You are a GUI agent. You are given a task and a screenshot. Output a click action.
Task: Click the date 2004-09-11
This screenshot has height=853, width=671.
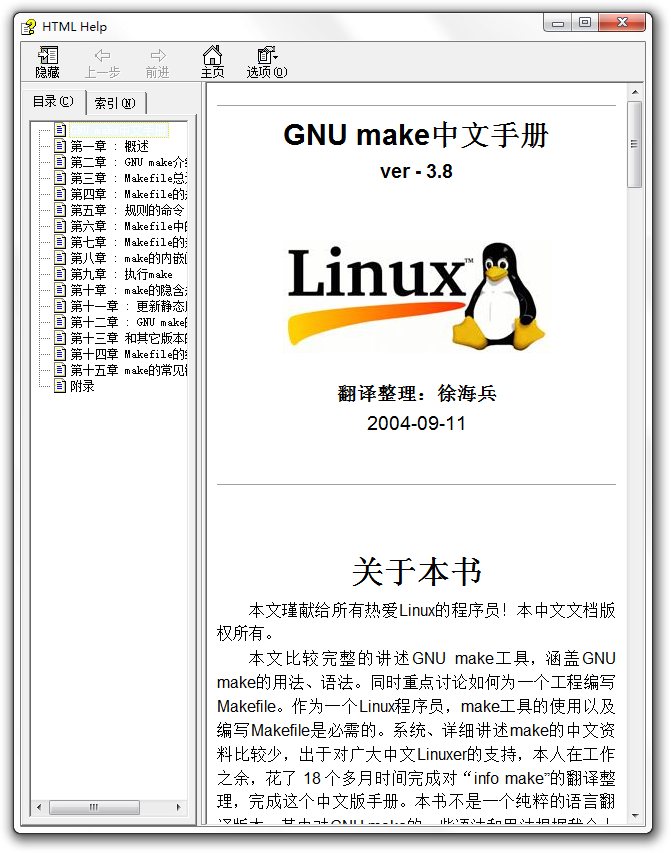click(416, 423)
